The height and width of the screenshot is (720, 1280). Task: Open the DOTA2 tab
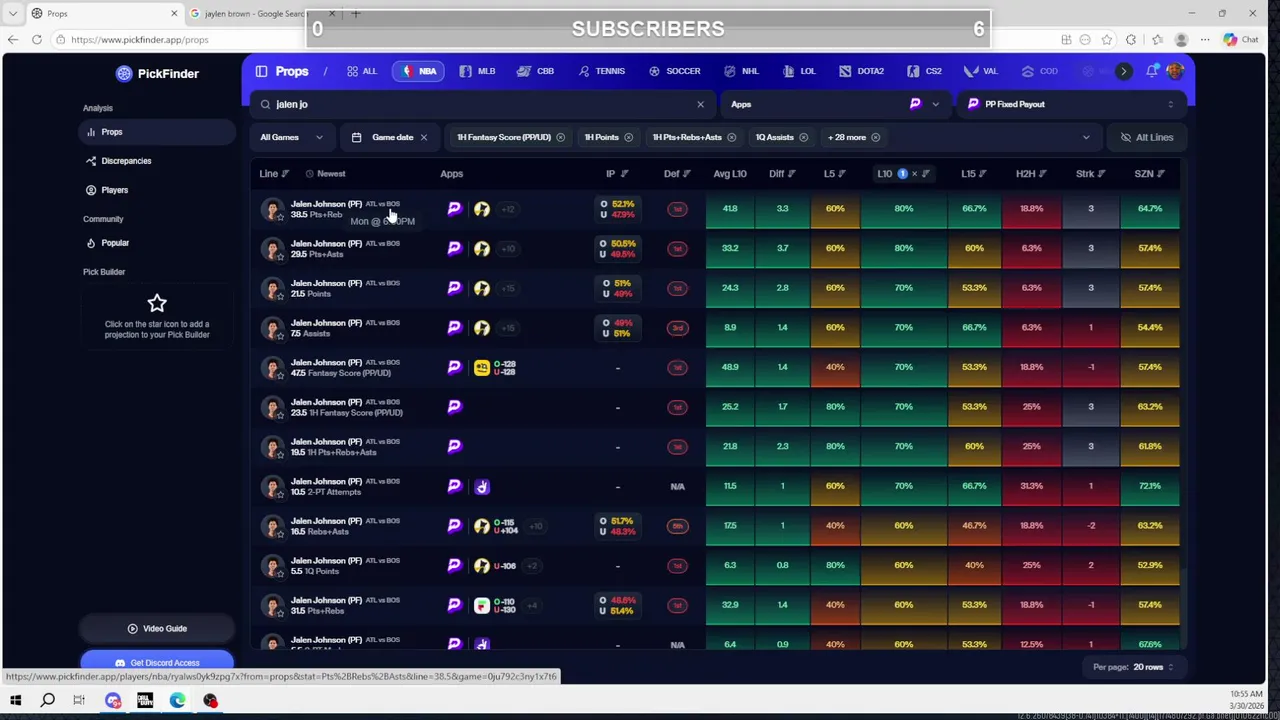861,71
